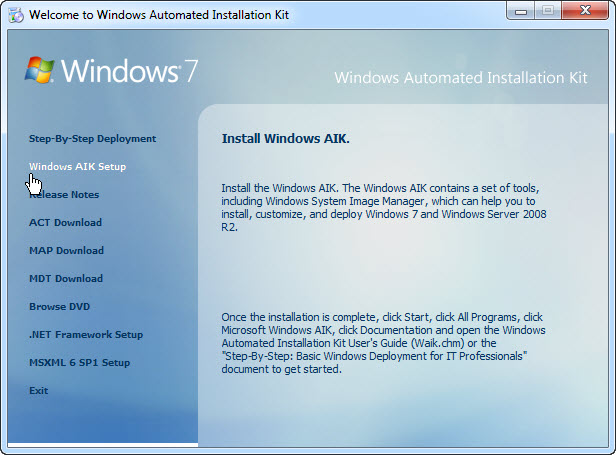
Task: Minimize the installation kit window
Action: click(521, 11)
